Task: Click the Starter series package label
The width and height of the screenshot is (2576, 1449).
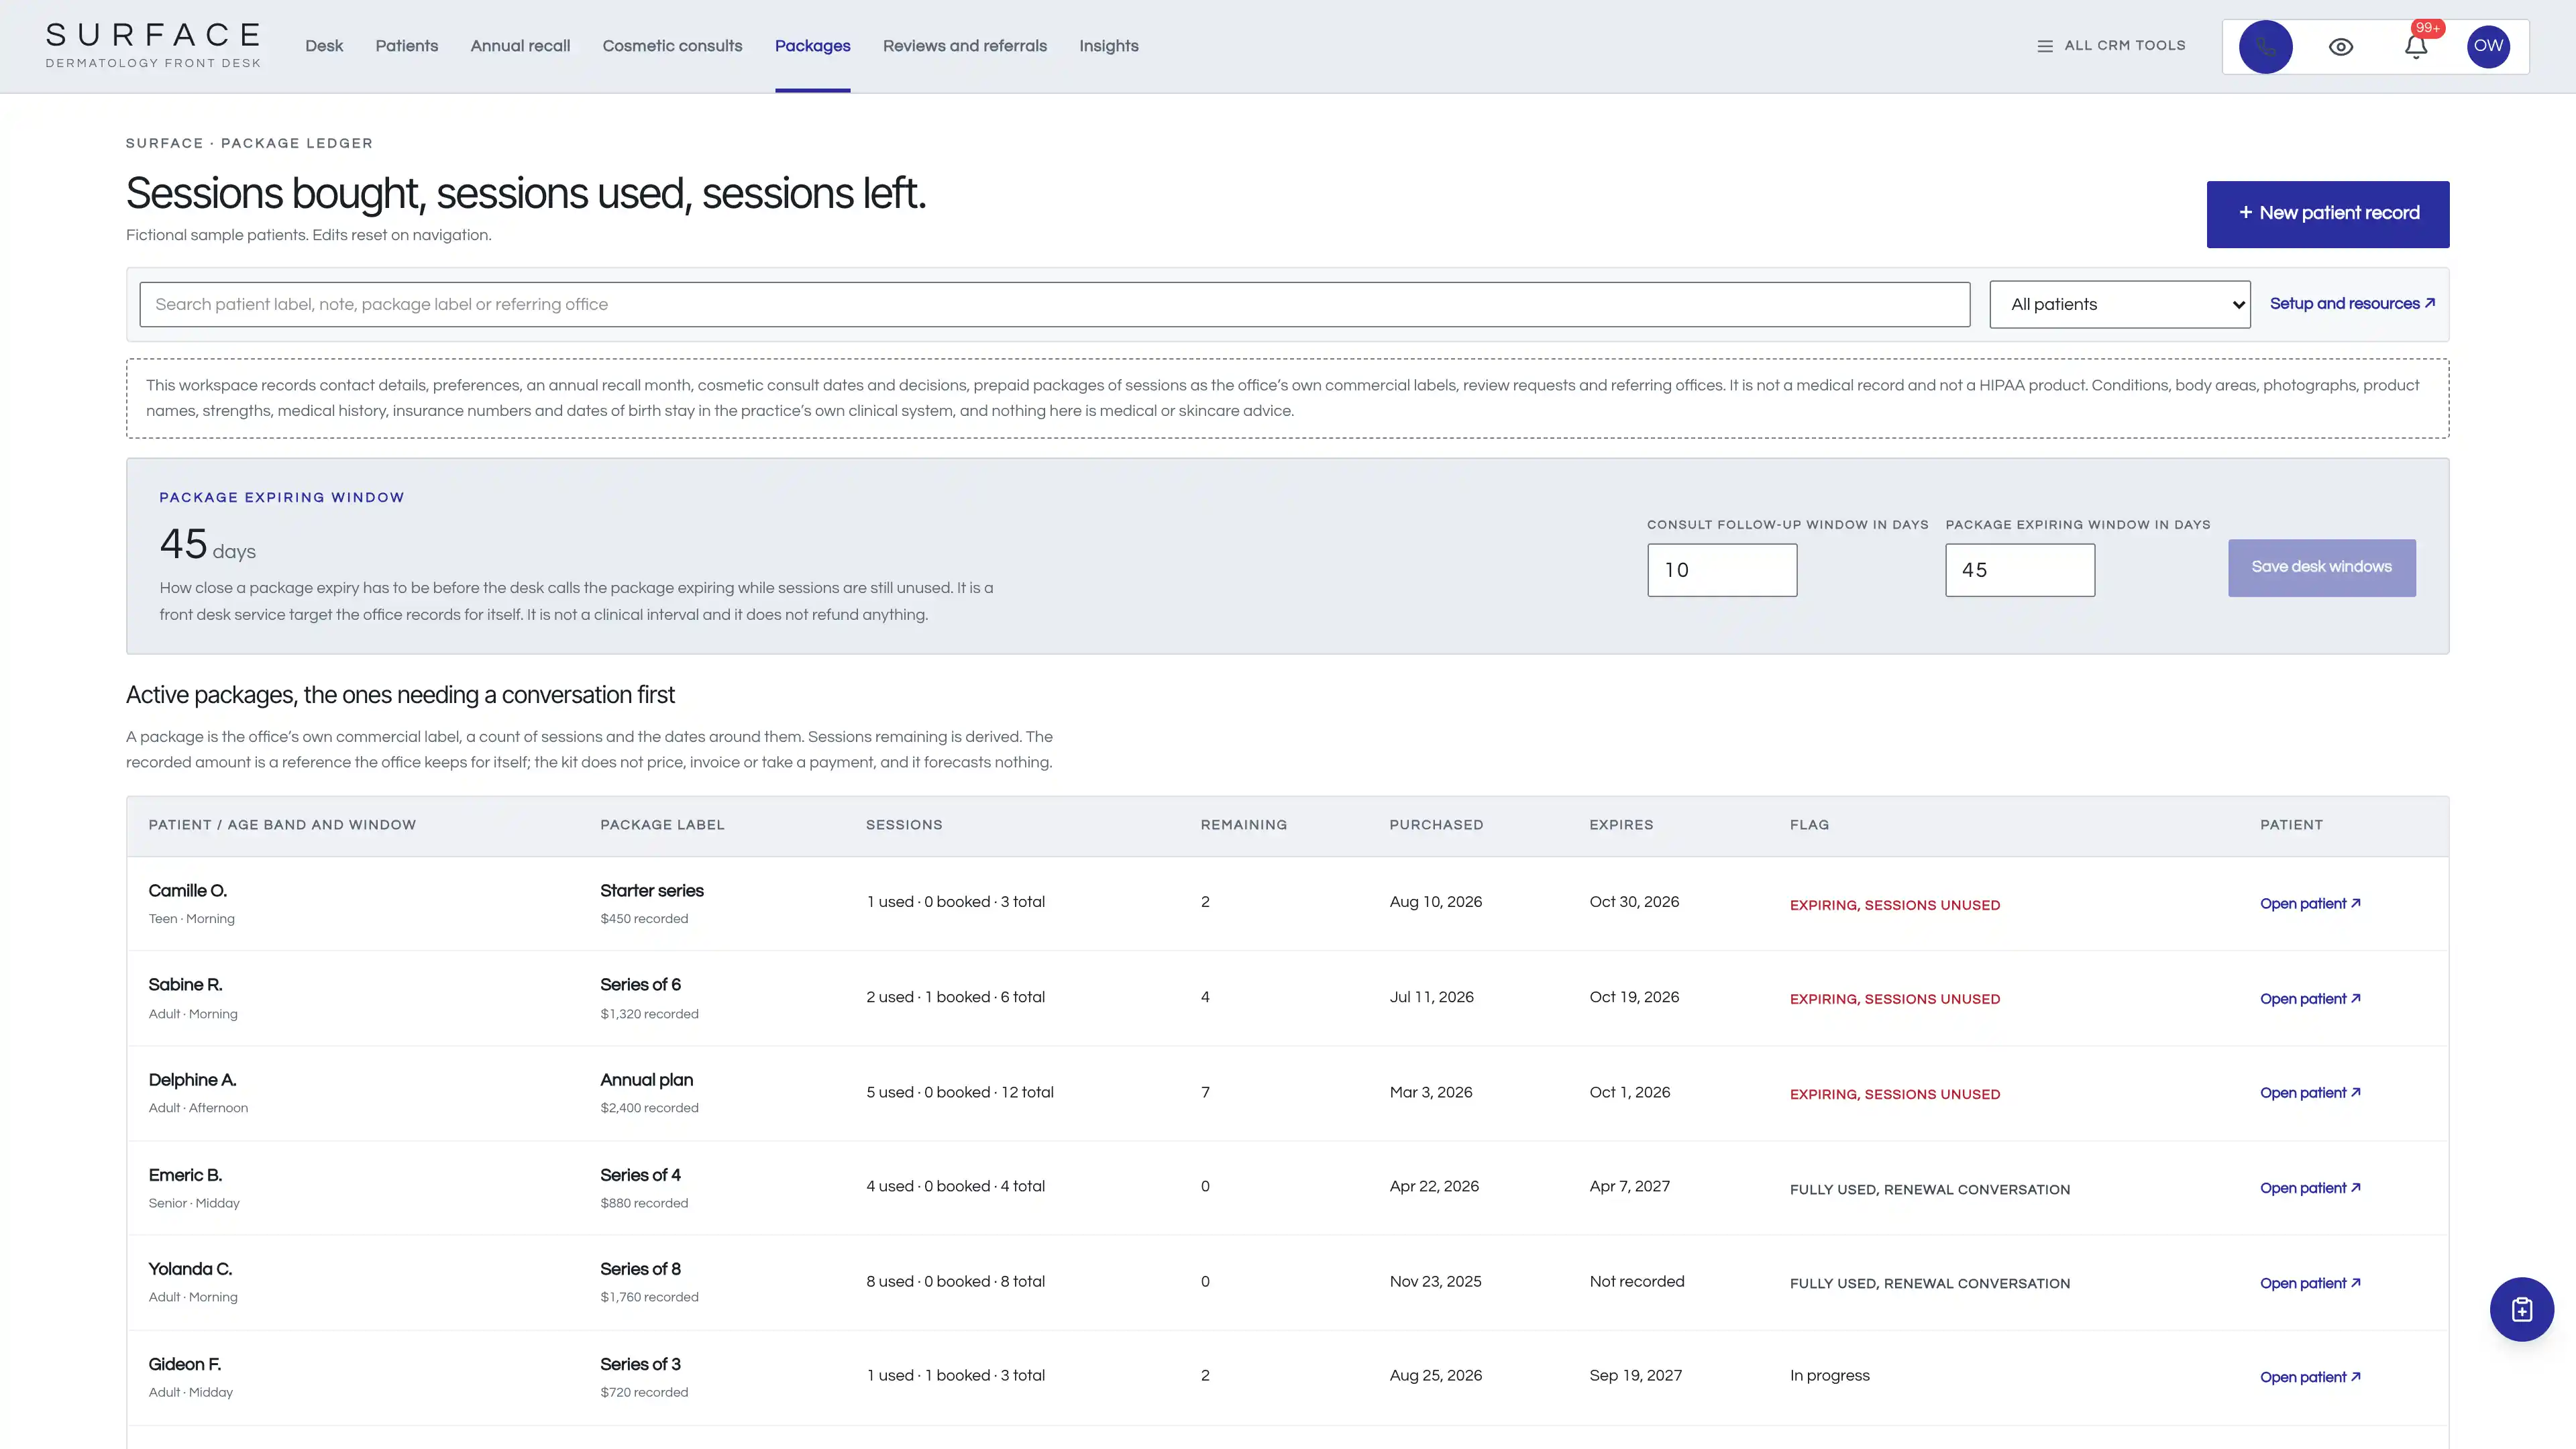Action: pos(651,891)
